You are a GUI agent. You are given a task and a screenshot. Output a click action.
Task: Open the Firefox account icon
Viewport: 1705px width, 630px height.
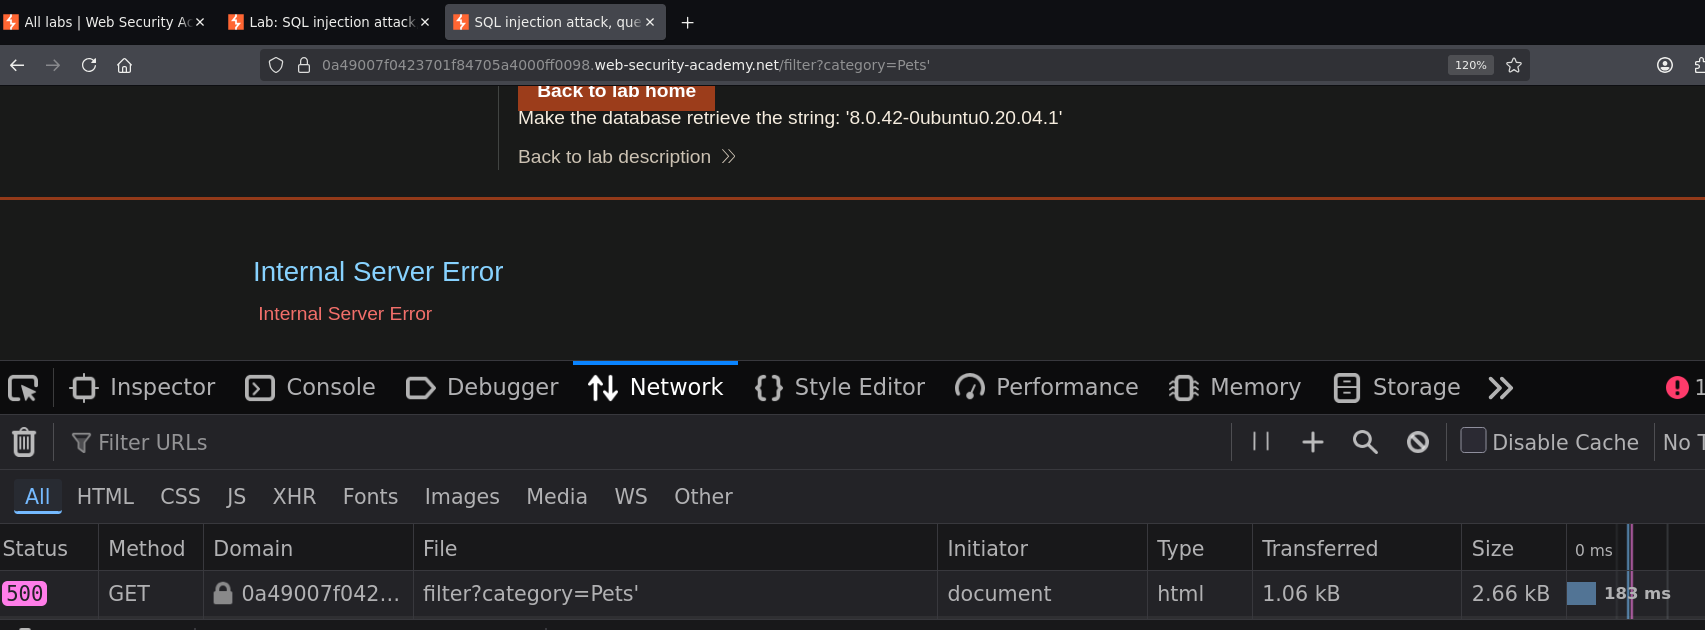point(1665,65)
